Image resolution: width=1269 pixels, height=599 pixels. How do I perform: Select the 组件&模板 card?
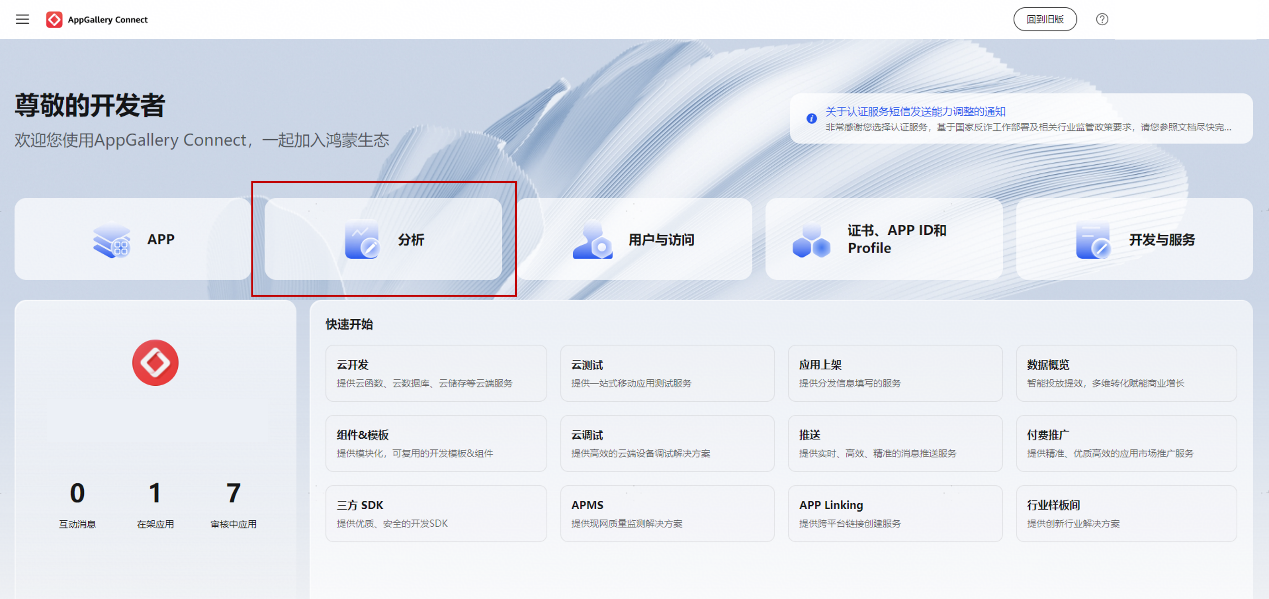click(x=436, y=443)
